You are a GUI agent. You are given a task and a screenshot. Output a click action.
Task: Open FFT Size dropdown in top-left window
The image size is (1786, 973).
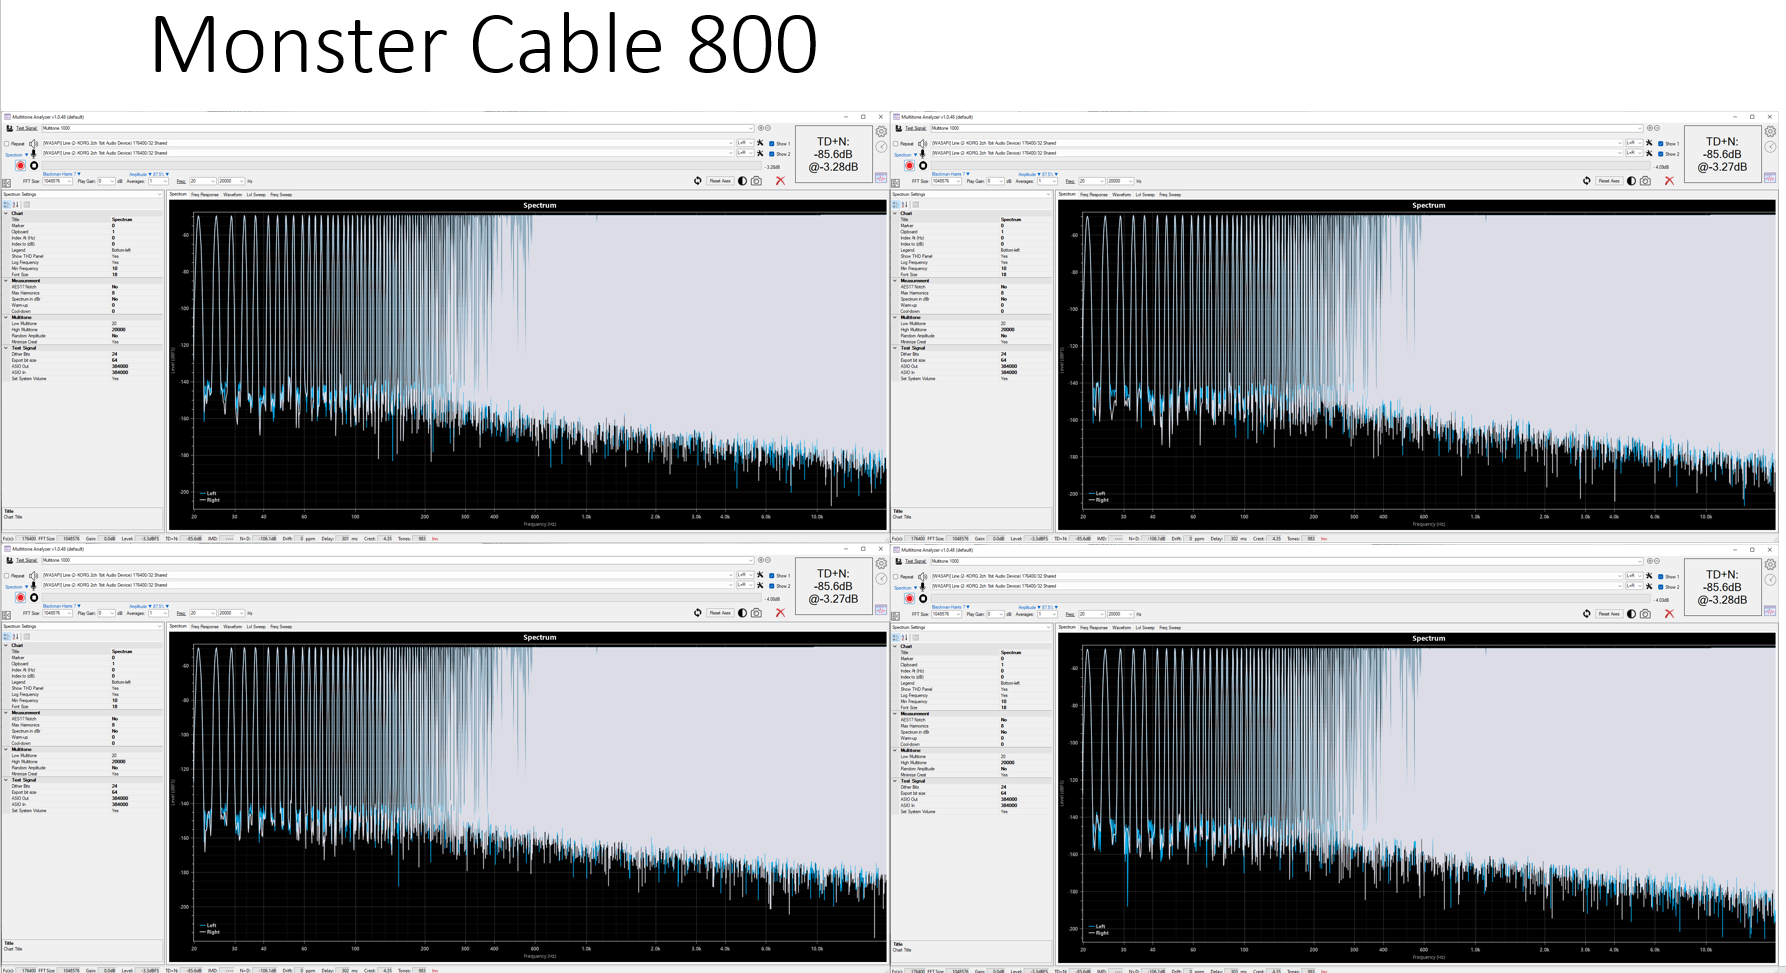pos(57,181)
